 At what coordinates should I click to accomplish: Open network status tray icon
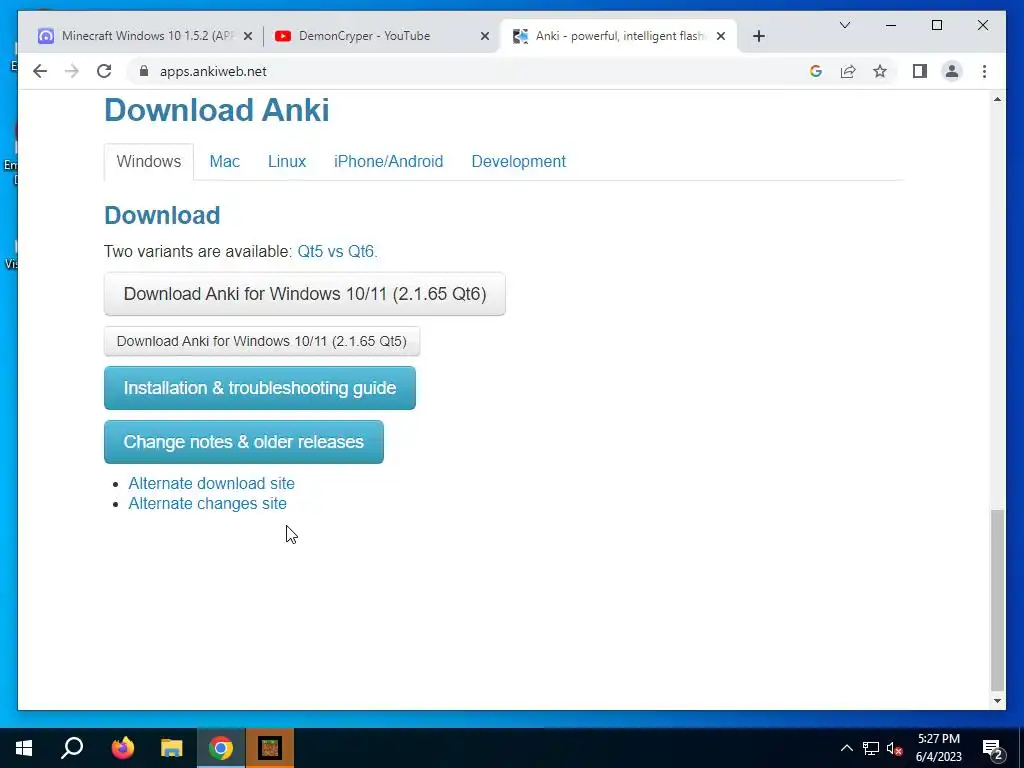871,748
